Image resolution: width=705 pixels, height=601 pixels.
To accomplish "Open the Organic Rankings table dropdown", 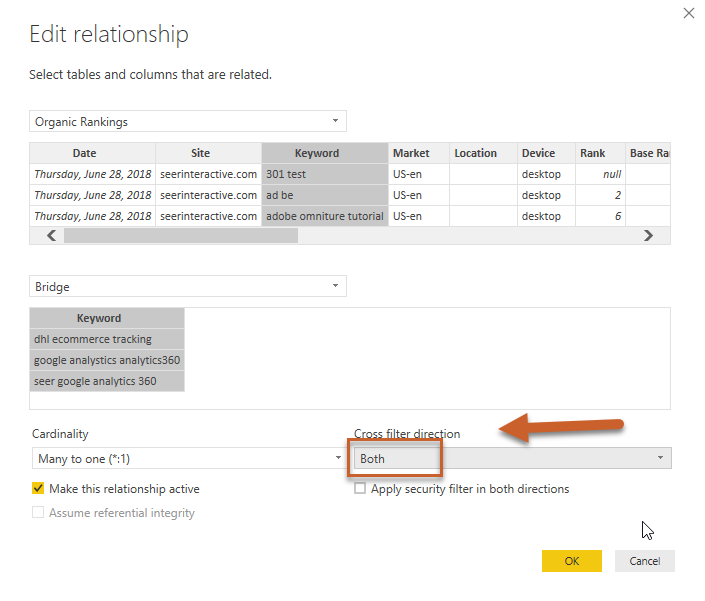I will [x=188, y=122].
